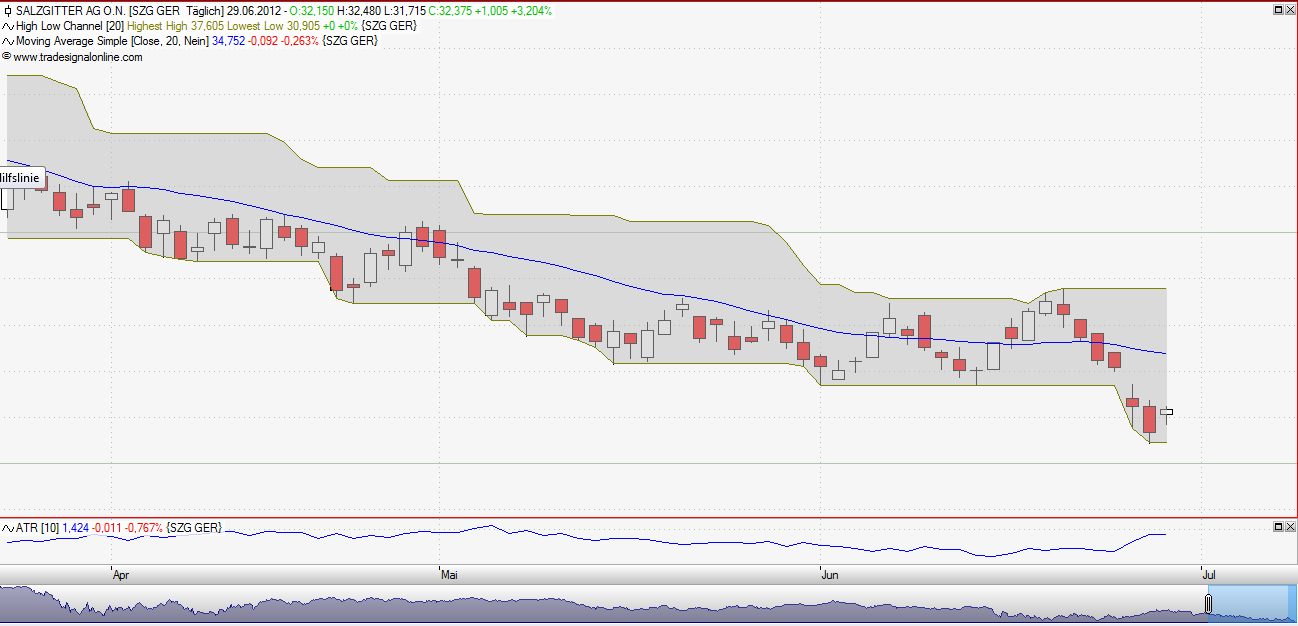Click the L:31,715 low value
The width and height of the screenshot is (1298, 626).
(404, 11)
